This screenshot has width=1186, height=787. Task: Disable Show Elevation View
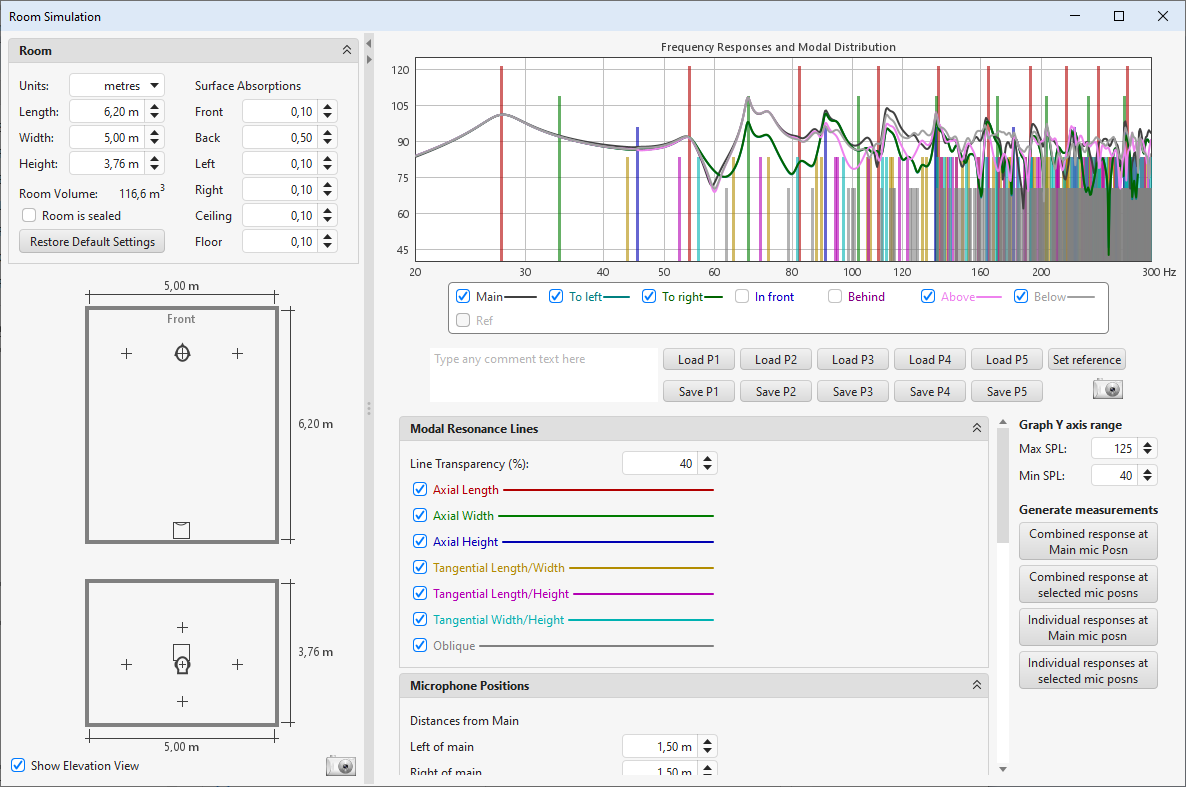coord(18,766)
